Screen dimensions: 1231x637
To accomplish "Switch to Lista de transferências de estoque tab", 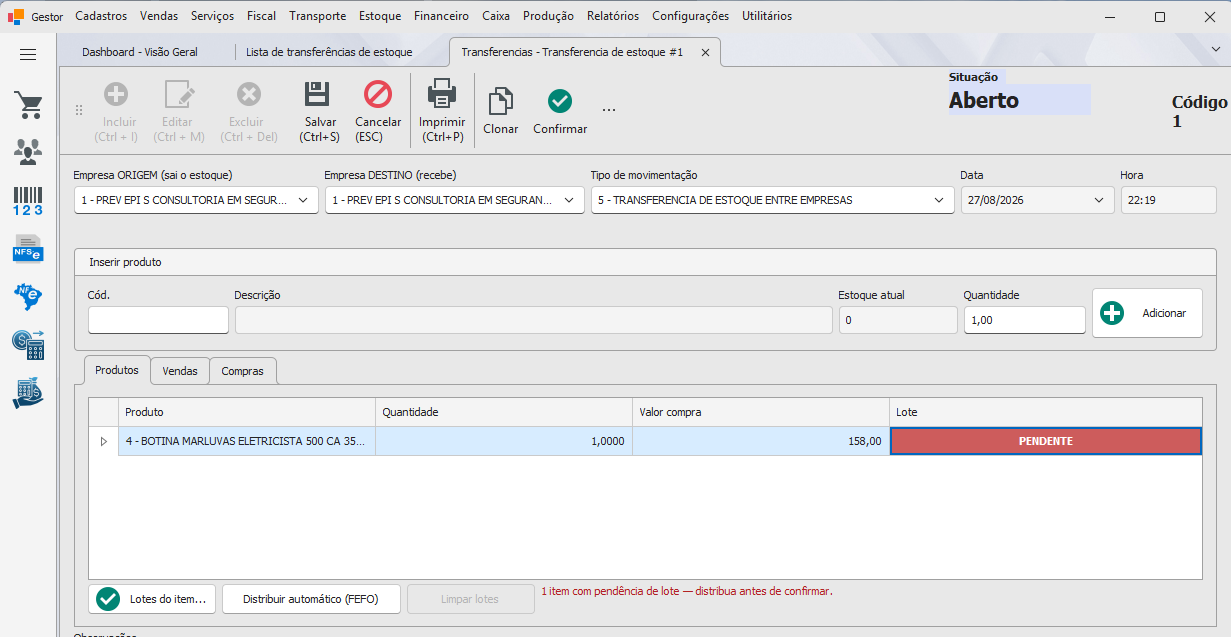I will 329,52.
